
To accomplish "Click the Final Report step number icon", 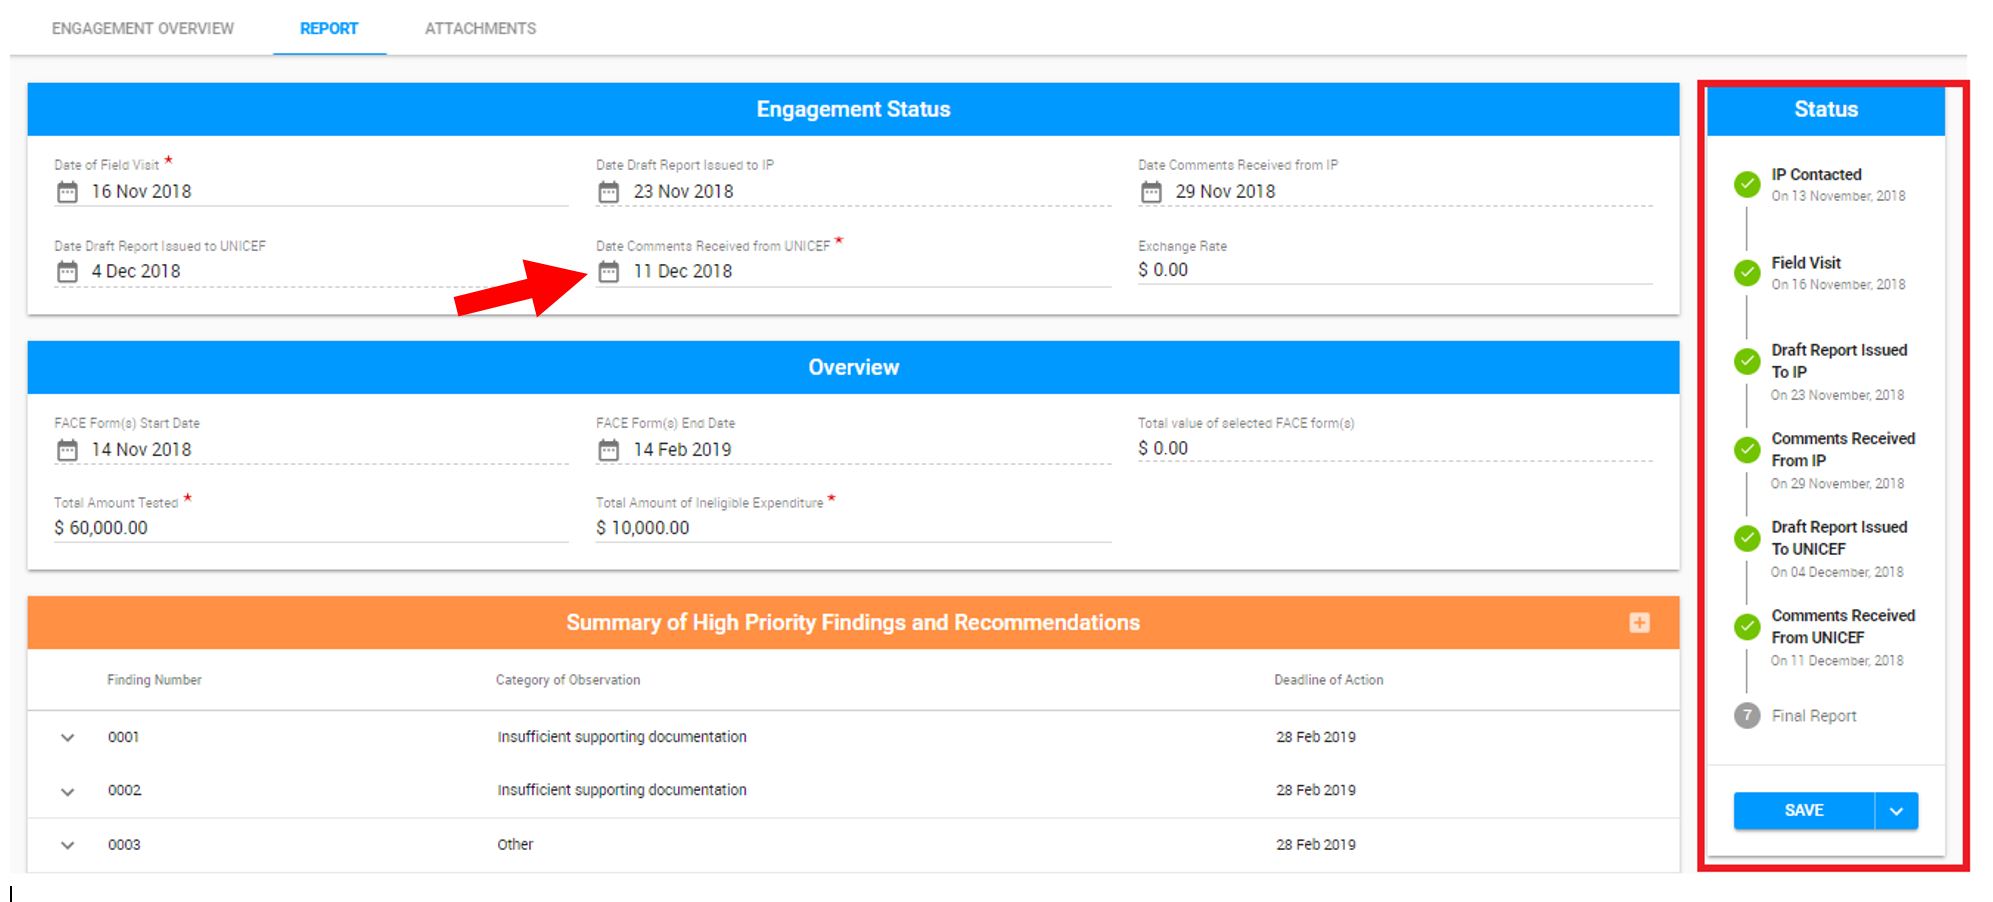I will coord(1747,716).
